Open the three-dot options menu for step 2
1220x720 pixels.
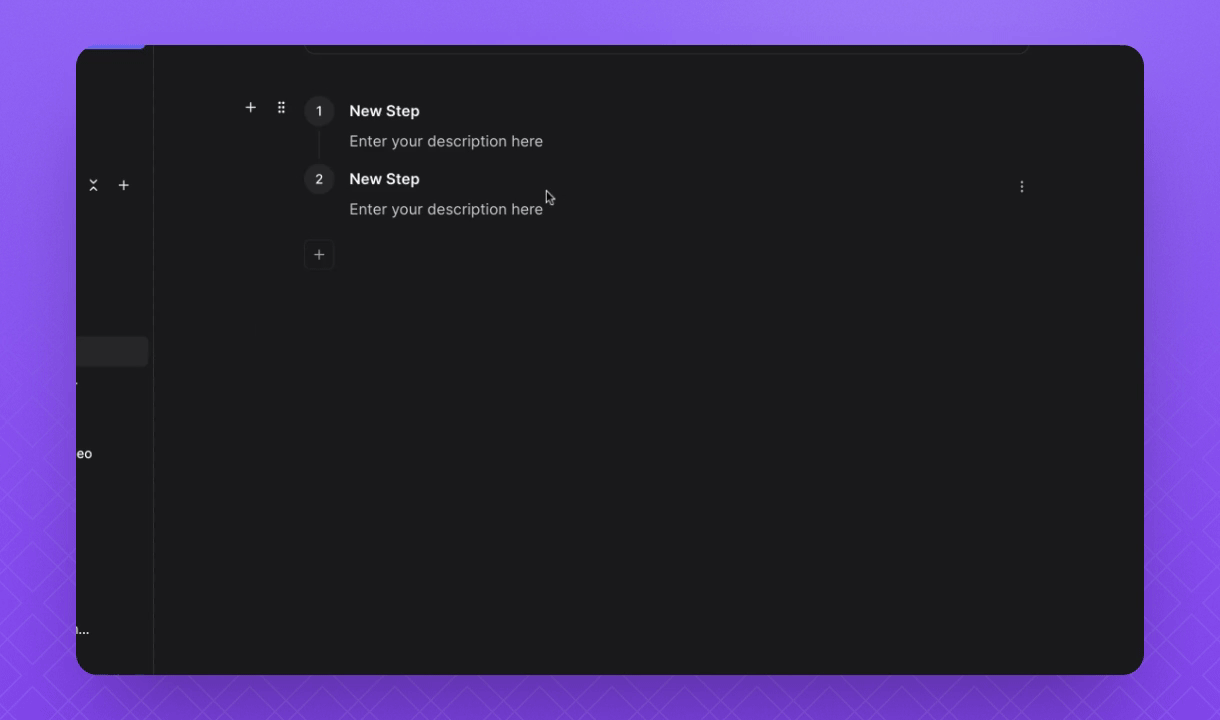click(1022, 187)
